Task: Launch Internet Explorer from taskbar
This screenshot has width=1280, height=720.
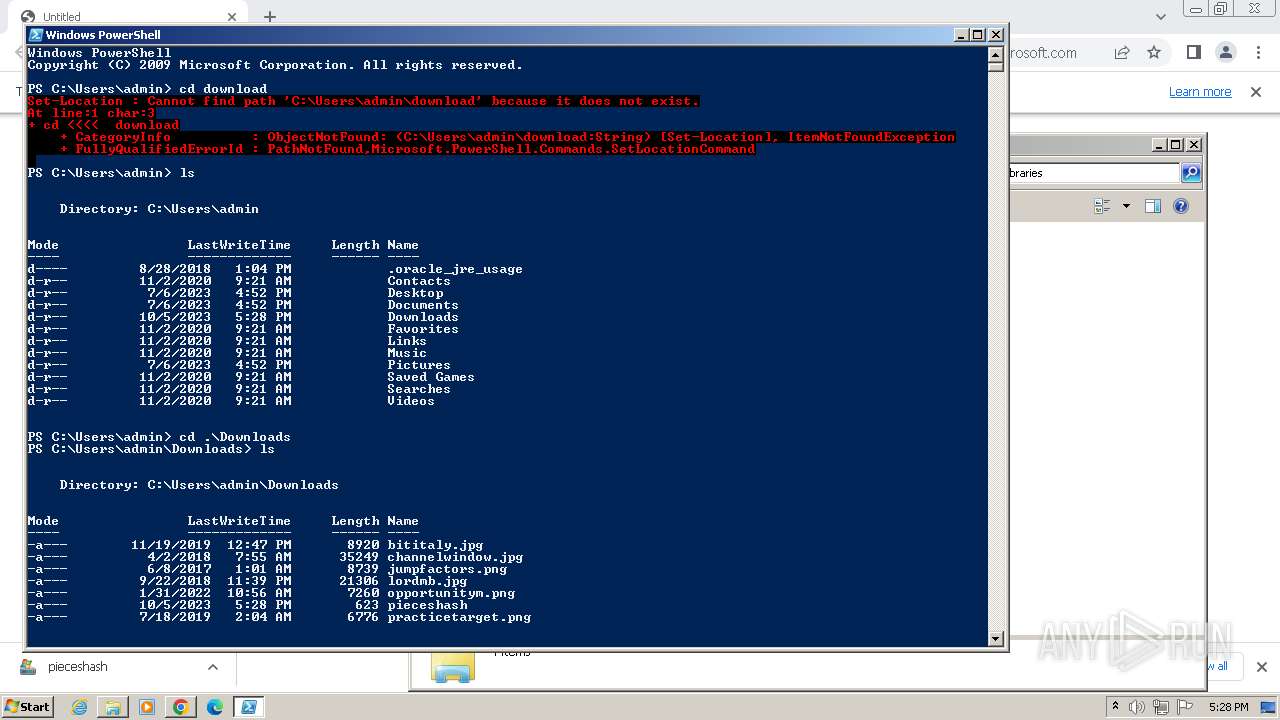Action: click(x=79, y=707)
